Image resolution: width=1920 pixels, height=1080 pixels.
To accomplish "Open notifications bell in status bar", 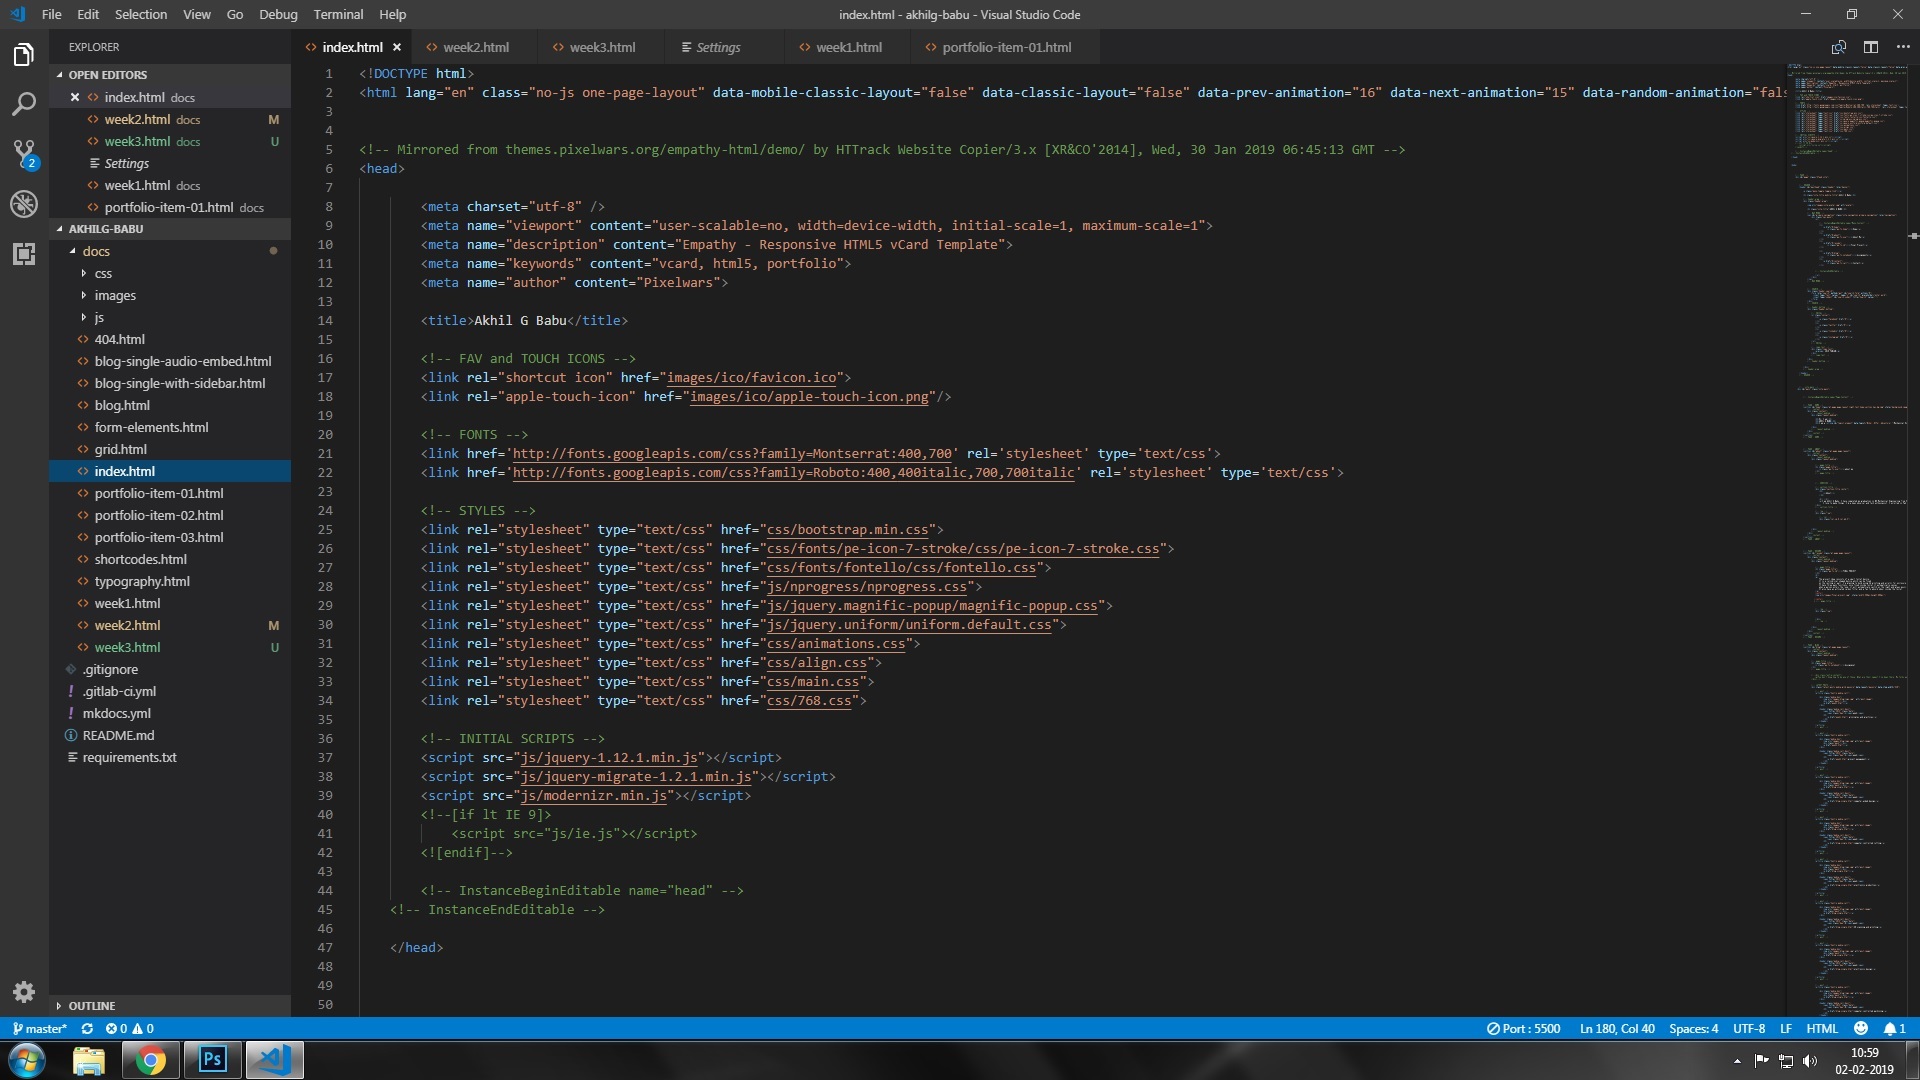I will click(1893, 1028).
